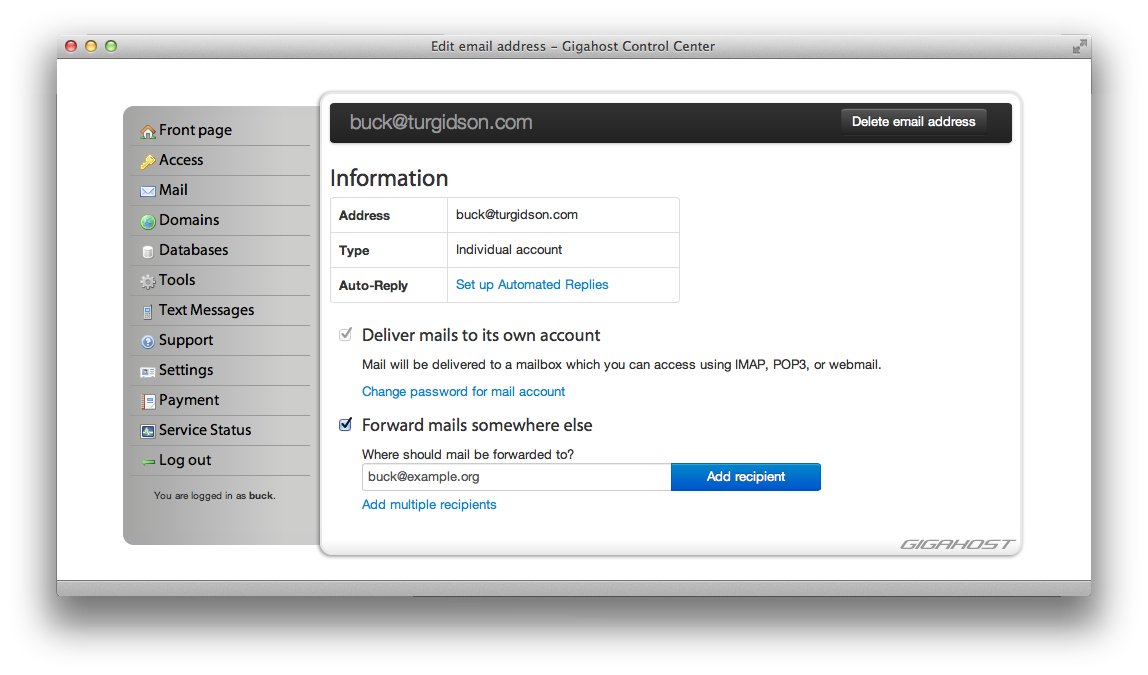Toggle the Deliver mails to its own account checkbox
Image resolution: width=1148 pixels, height=675 pixels.
pos(346,335)
